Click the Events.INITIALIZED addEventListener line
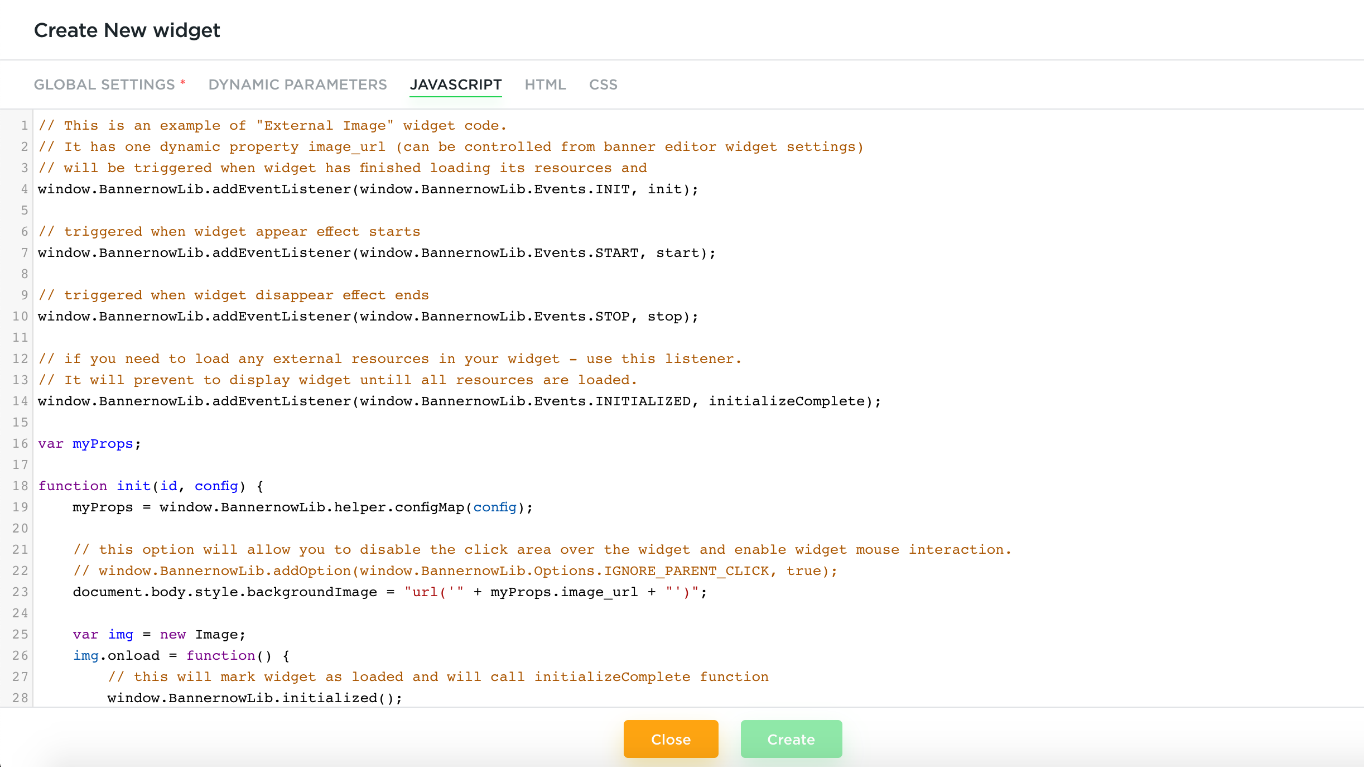The width and height of the screenshot is (1364, 767). [460, 401]
